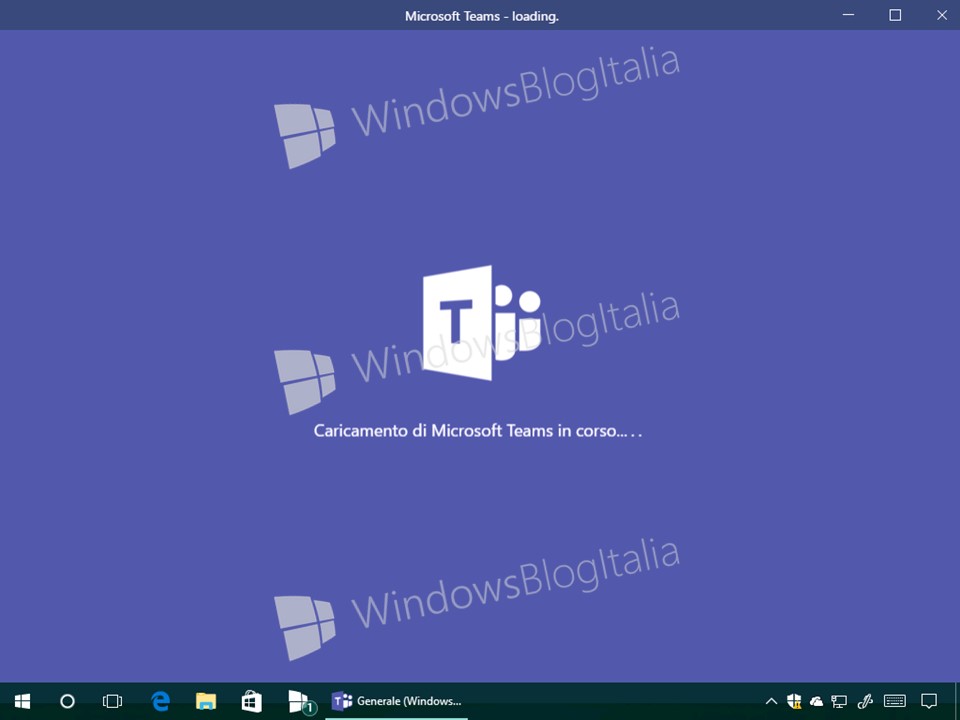Screen dimensions: 960x720
Task: Close the Microsoft Teams loading window
Action: tap(942, 15)
